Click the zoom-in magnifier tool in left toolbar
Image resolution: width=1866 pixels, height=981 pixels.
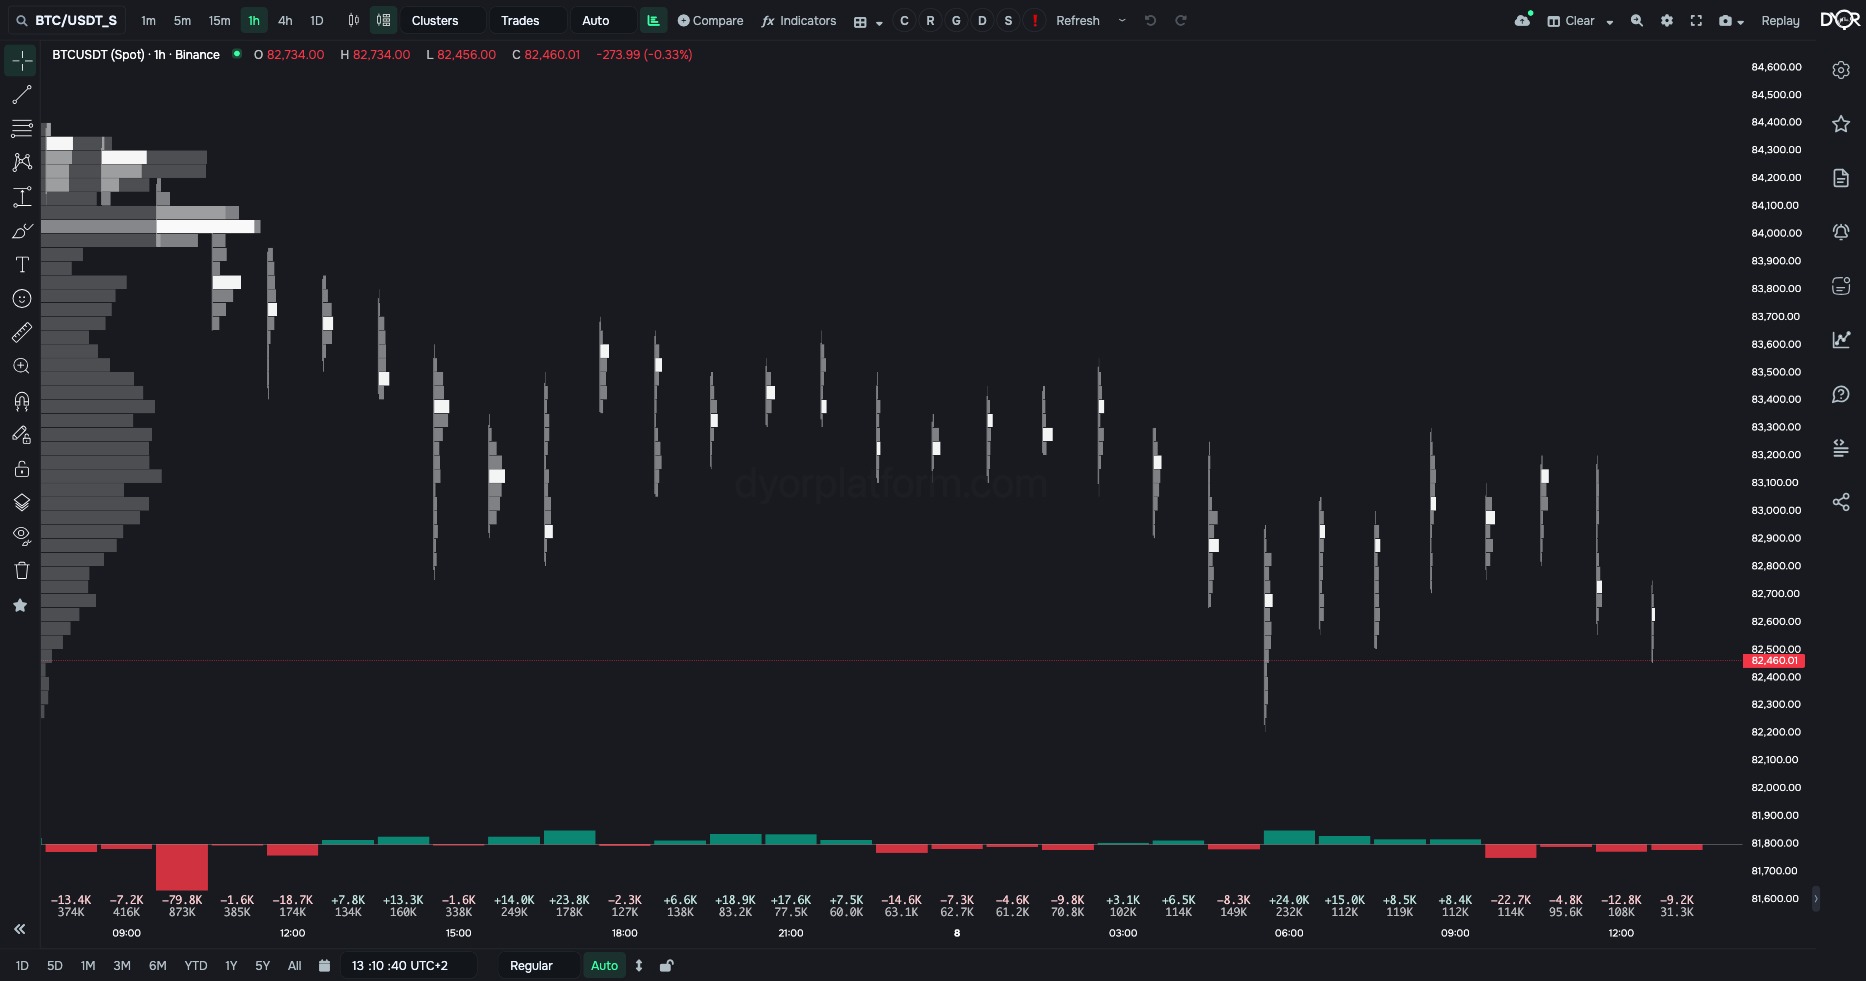coord(22,367)
